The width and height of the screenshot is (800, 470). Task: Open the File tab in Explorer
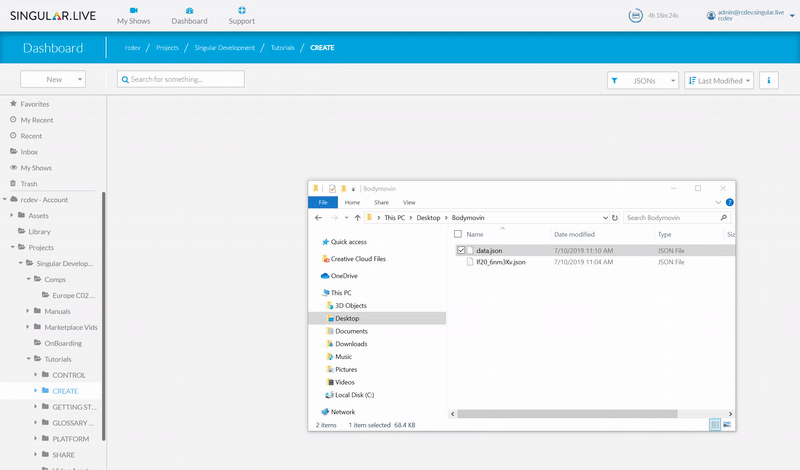click(x=323, y=203)
